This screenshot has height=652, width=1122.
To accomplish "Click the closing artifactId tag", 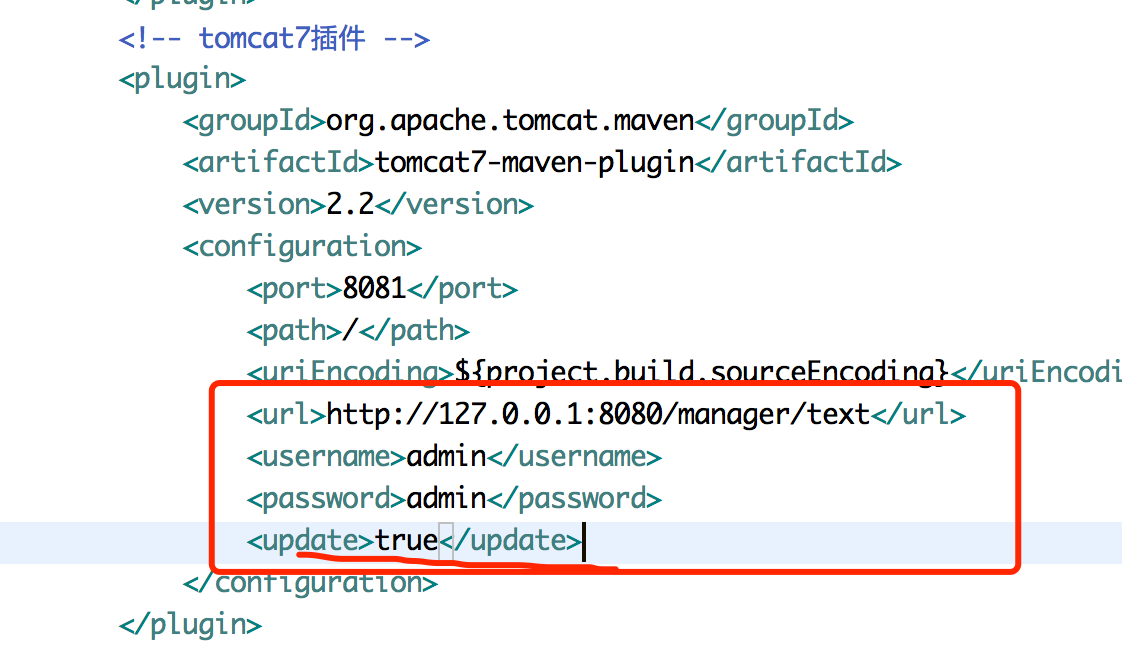I will [x=798, y=163].
